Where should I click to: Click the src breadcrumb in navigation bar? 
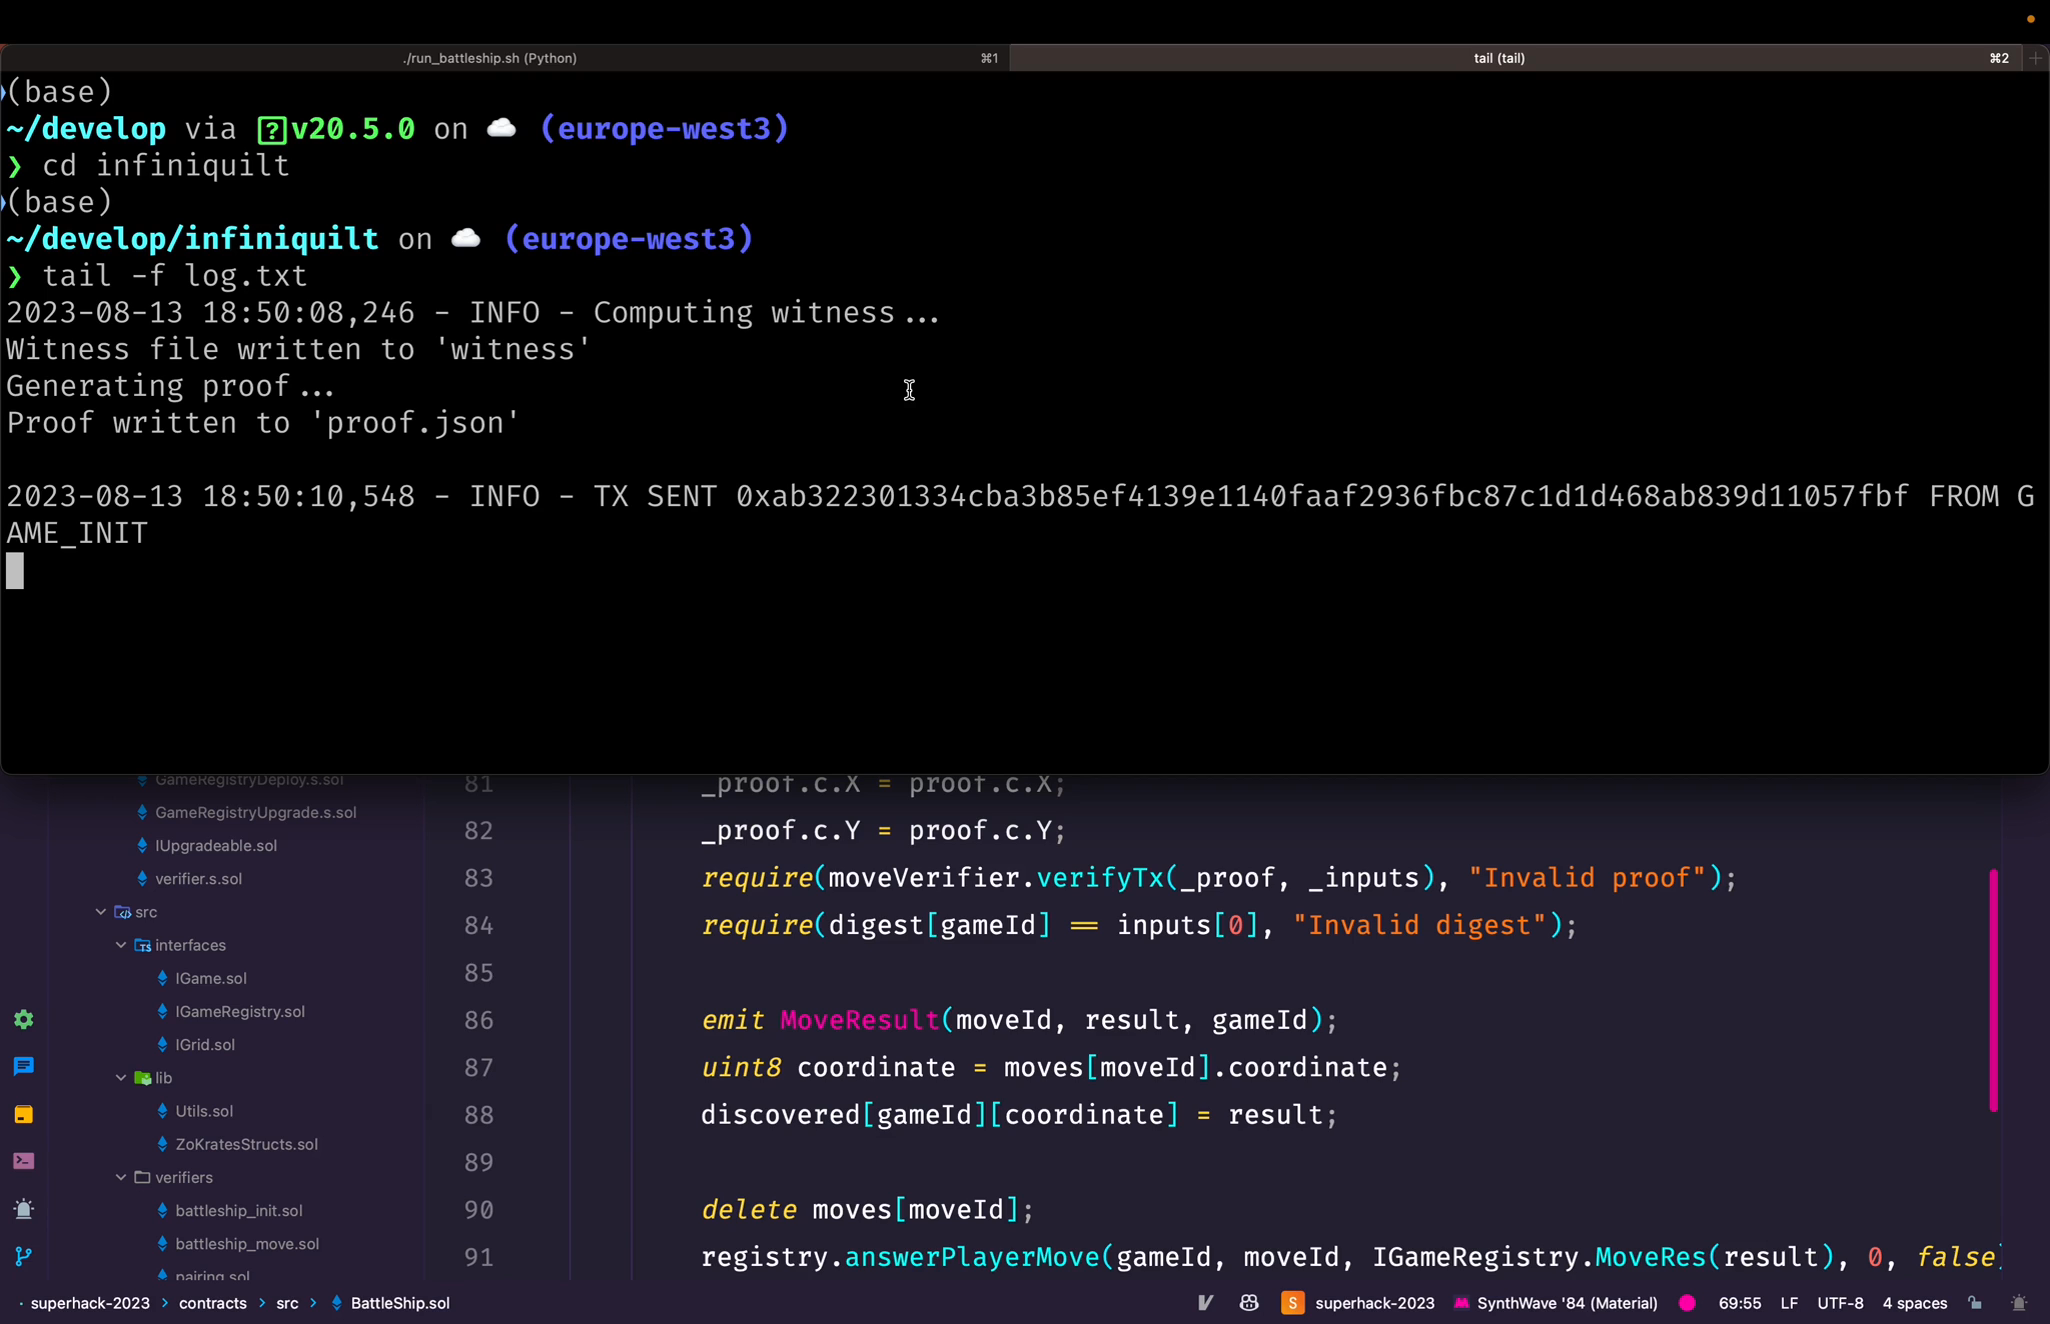click(x=287, y=1303)
